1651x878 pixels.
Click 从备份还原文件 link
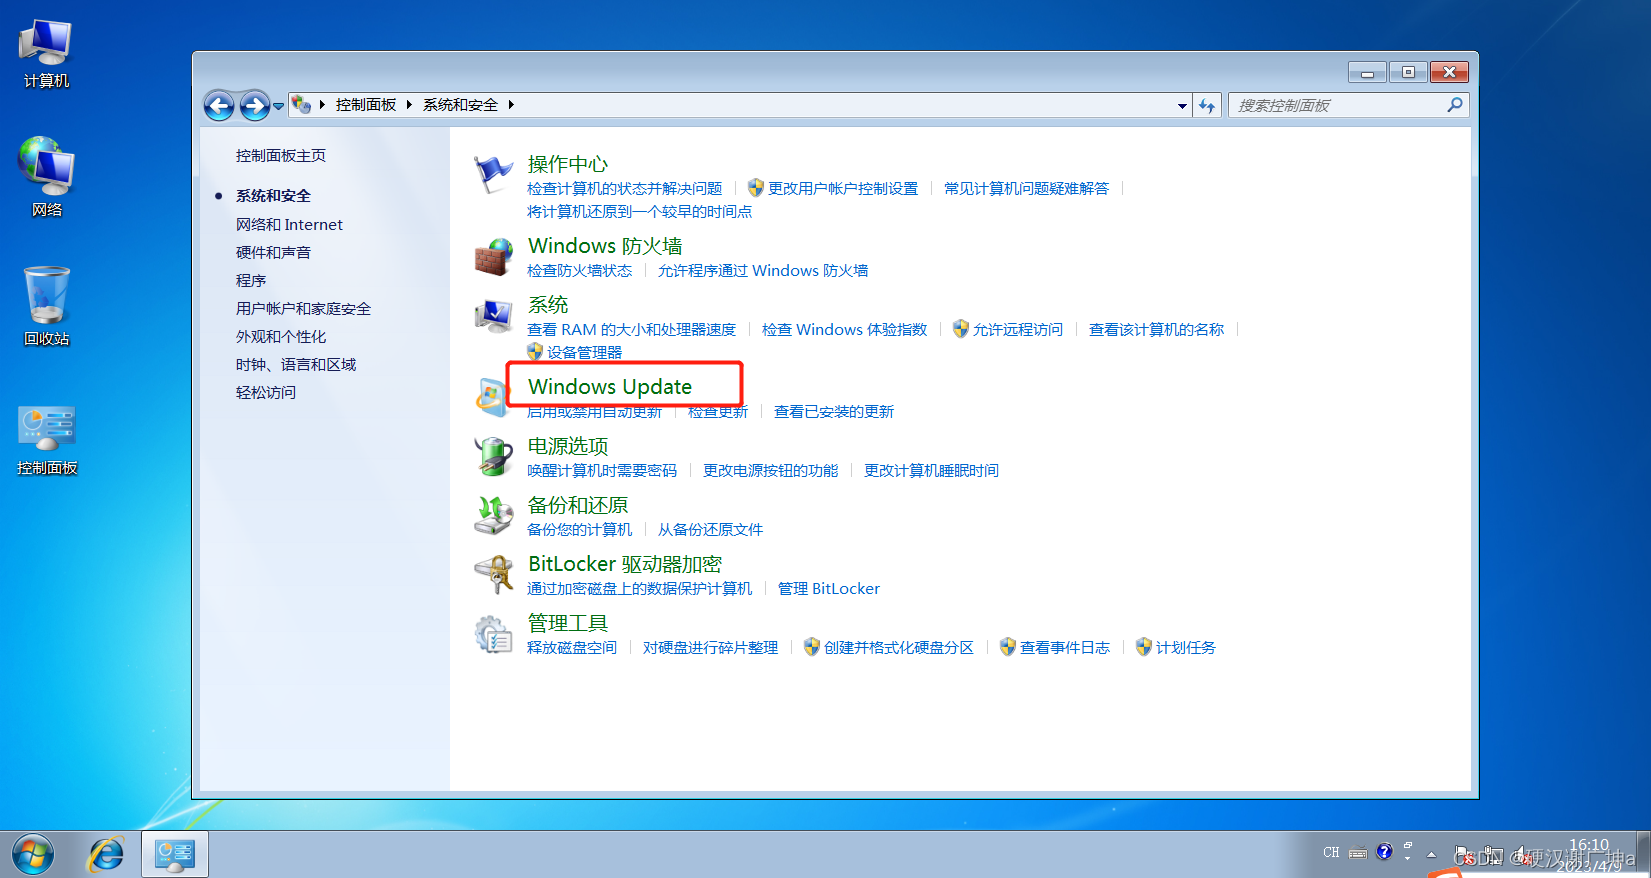710,529
